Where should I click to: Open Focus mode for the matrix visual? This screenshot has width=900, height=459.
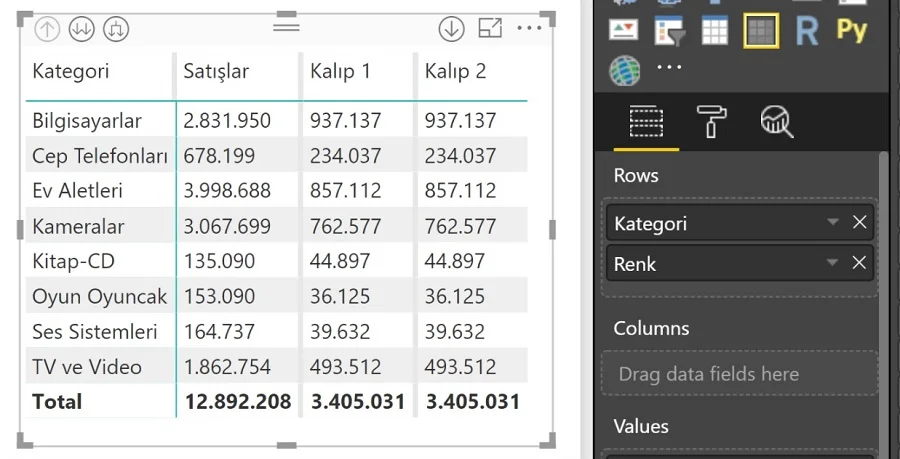[490, 29]
